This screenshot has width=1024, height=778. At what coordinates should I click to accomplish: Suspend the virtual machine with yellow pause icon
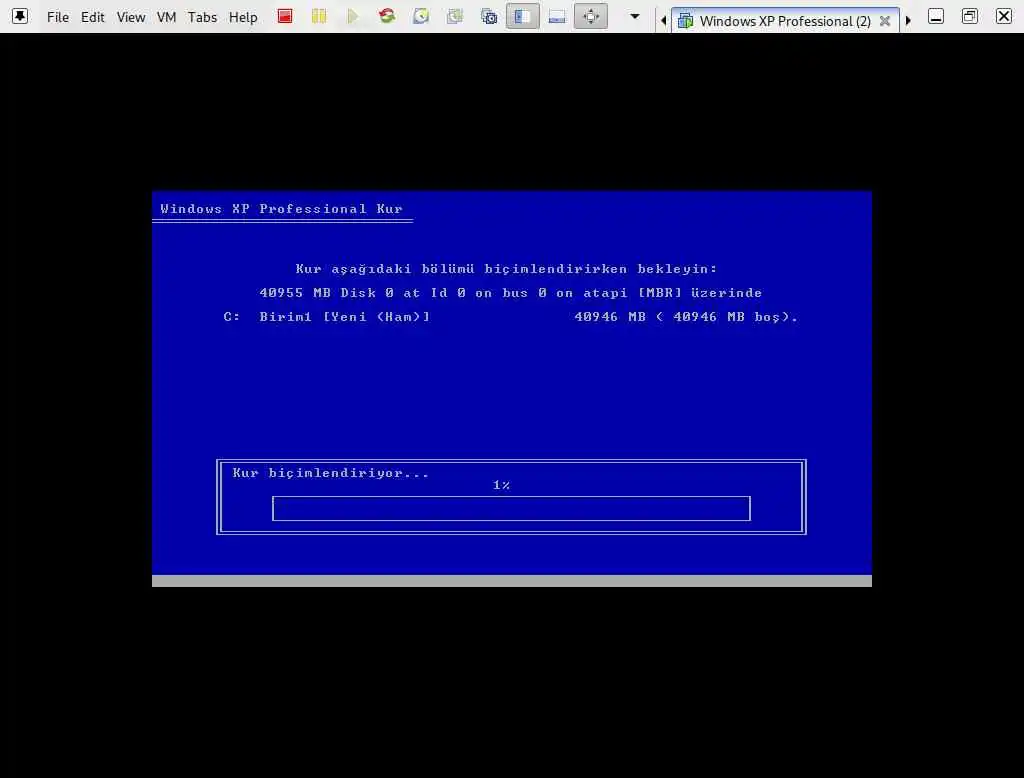pyautogui.click(x=319, y=16)
